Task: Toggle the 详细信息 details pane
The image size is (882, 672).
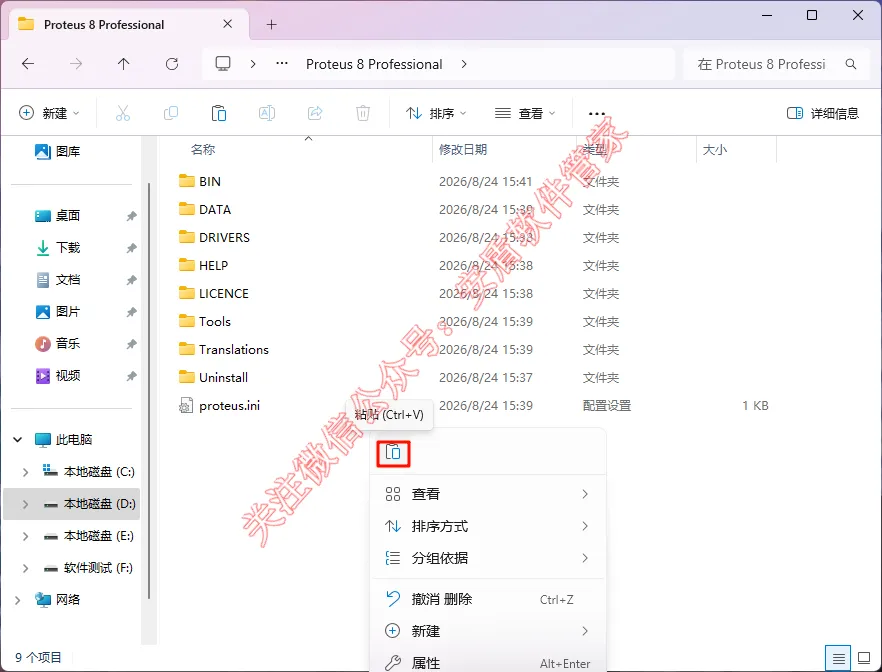Action: pyautogui.click(x=822, y=114)
